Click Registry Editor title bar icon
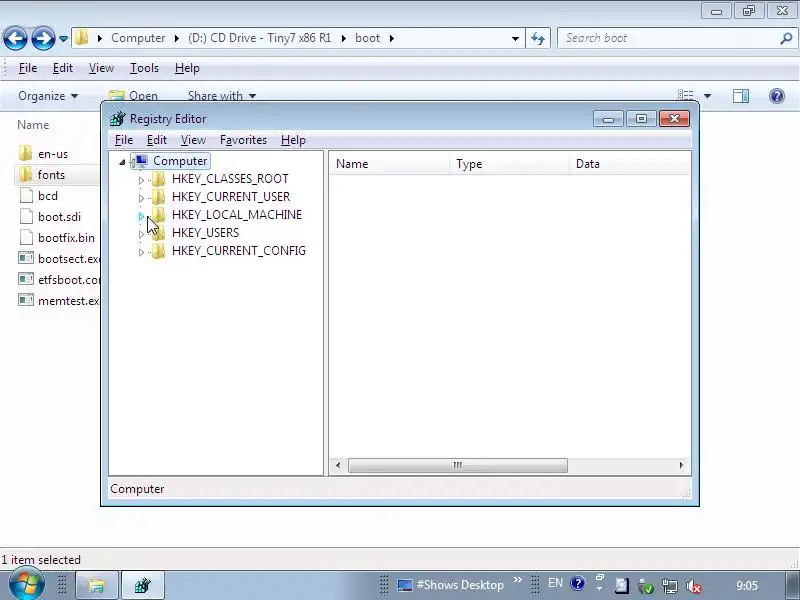Screen dimensions: 800x600 pyautogui.click(x=117, y=118)
